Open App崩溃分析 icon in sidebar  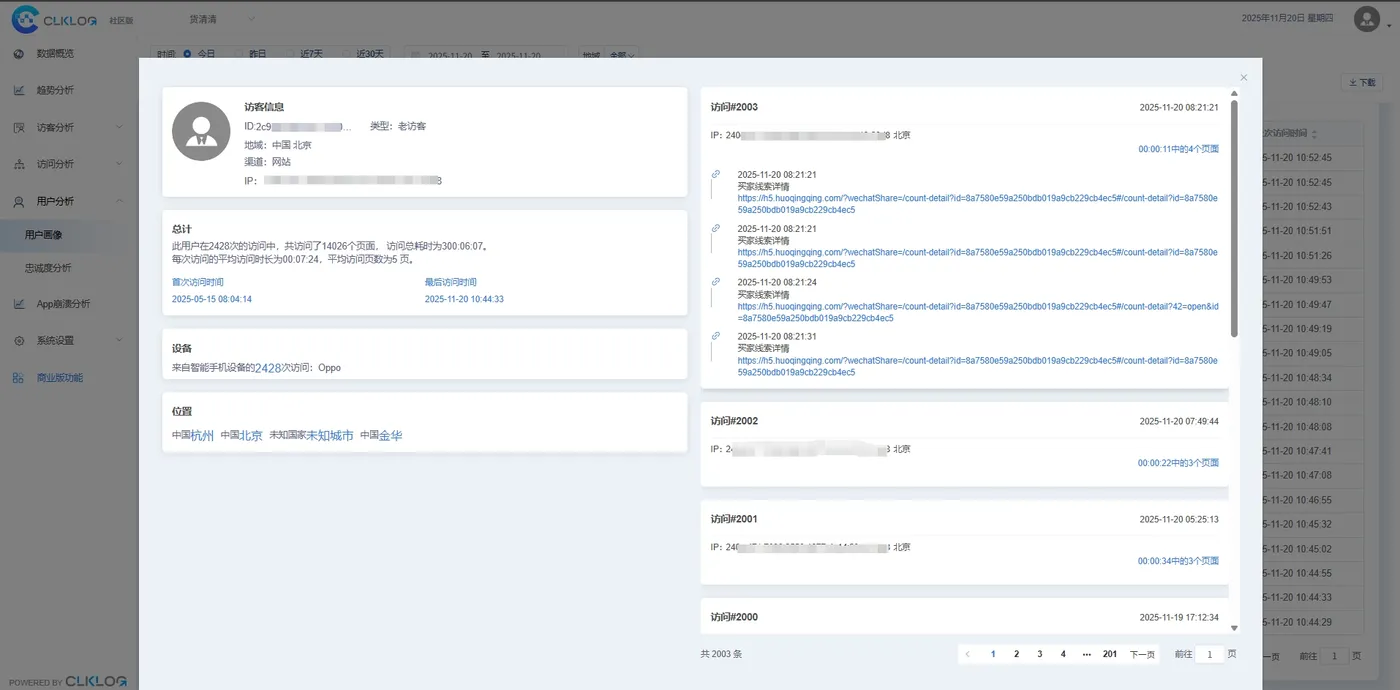pyautogui.click(x=19, y=303)
